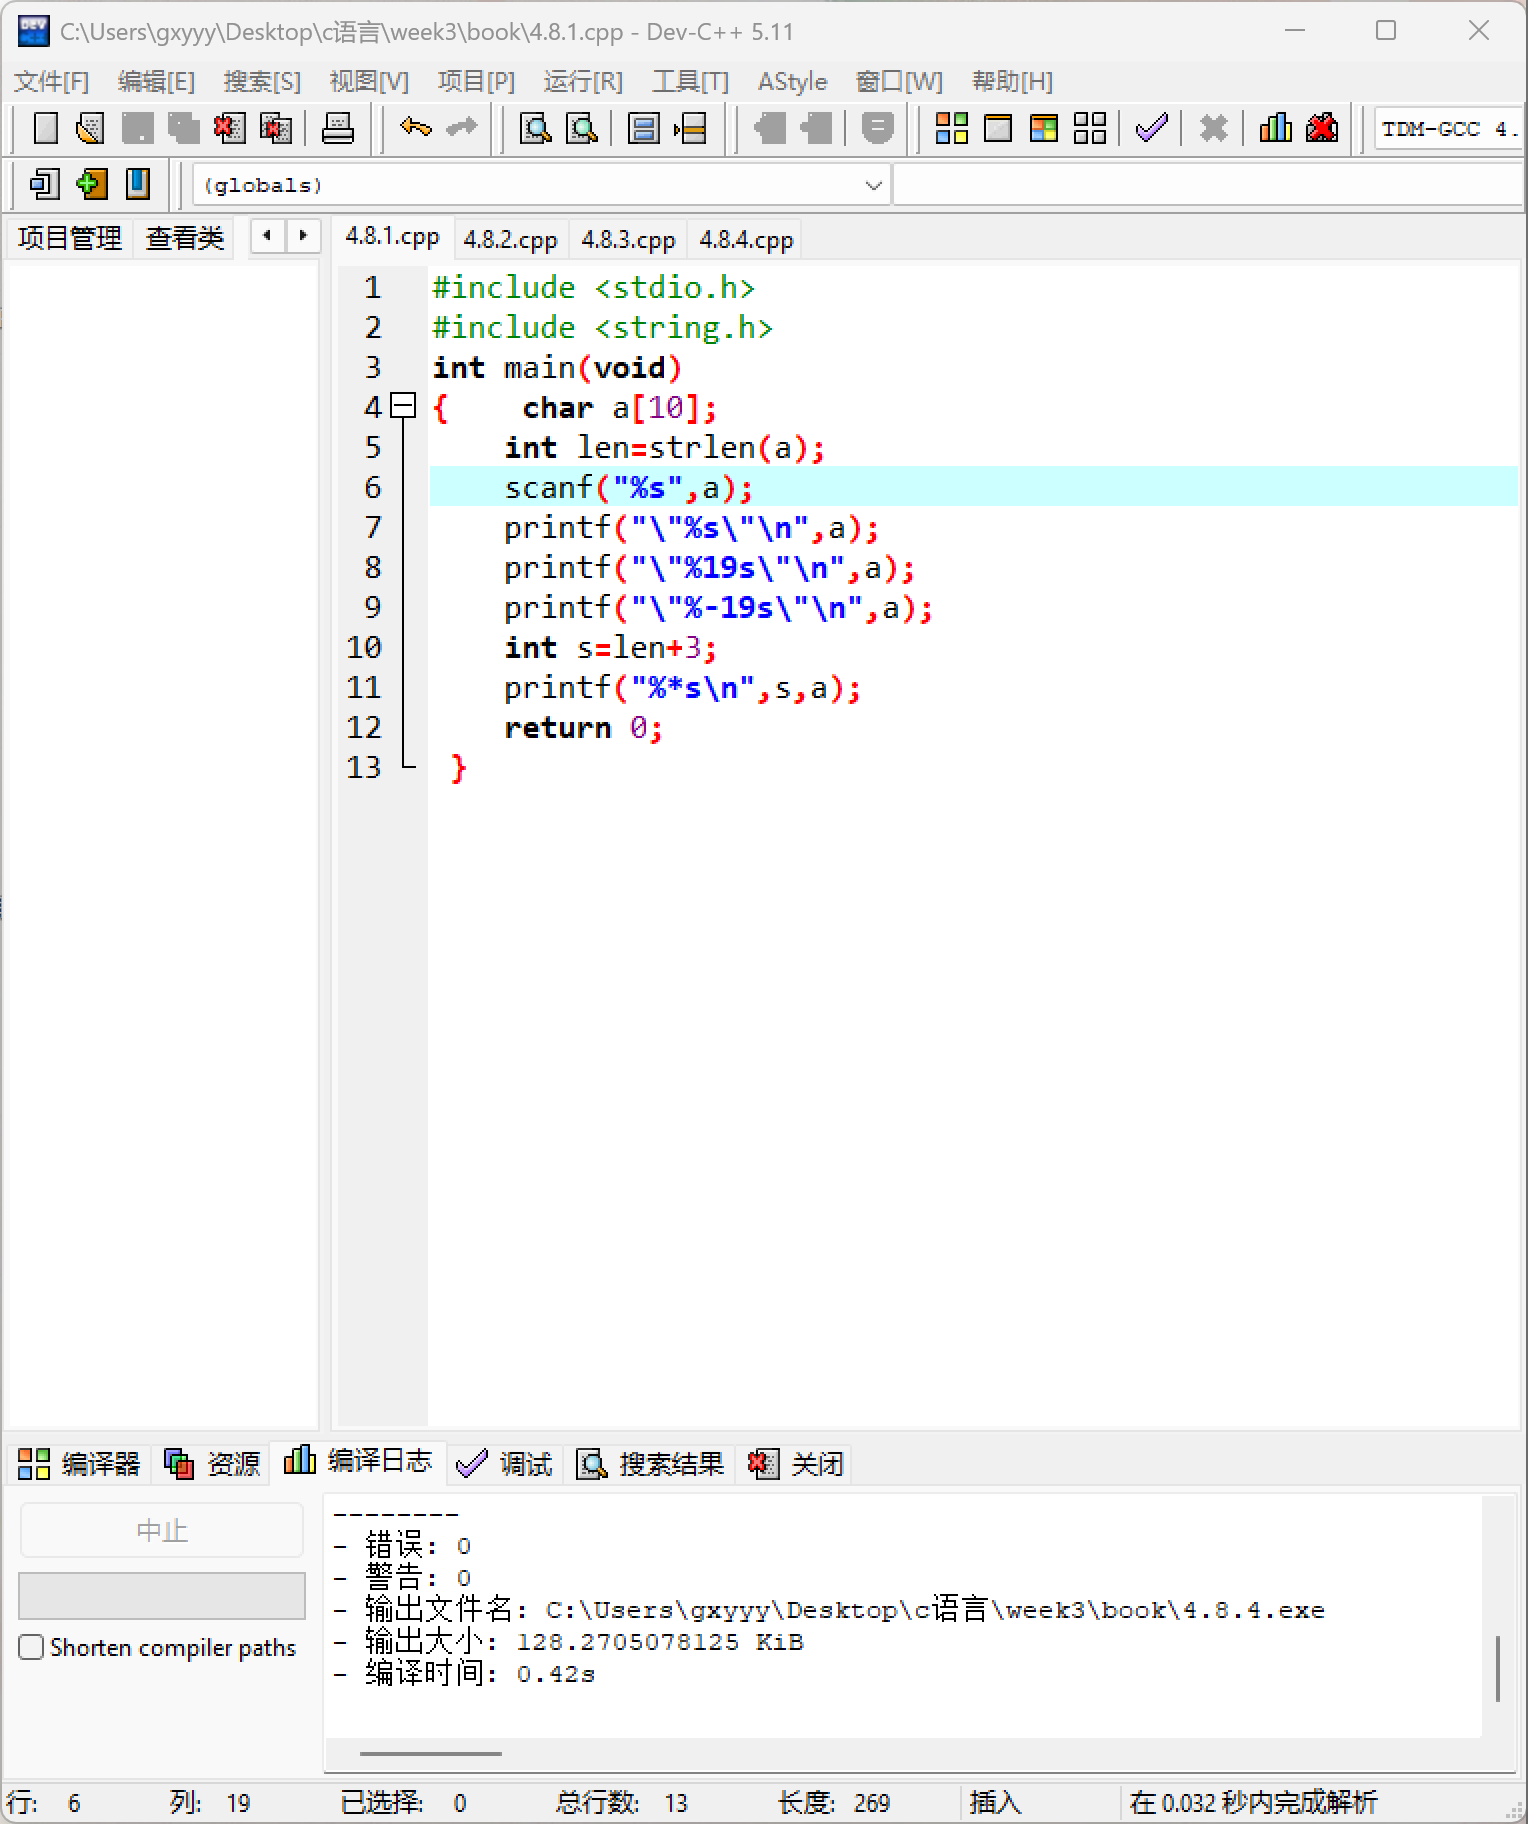Switch to the 编译器 bottom tab
The image size is (1528, 1824).
click(x=79, y=1464)
